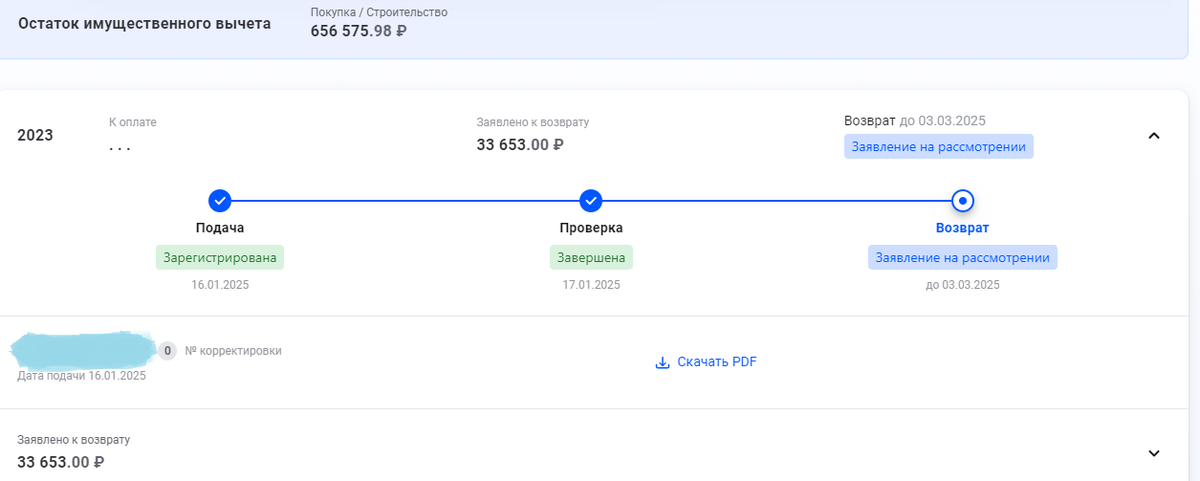Download the declaration via Скачать PDF link

click(716, 362)
